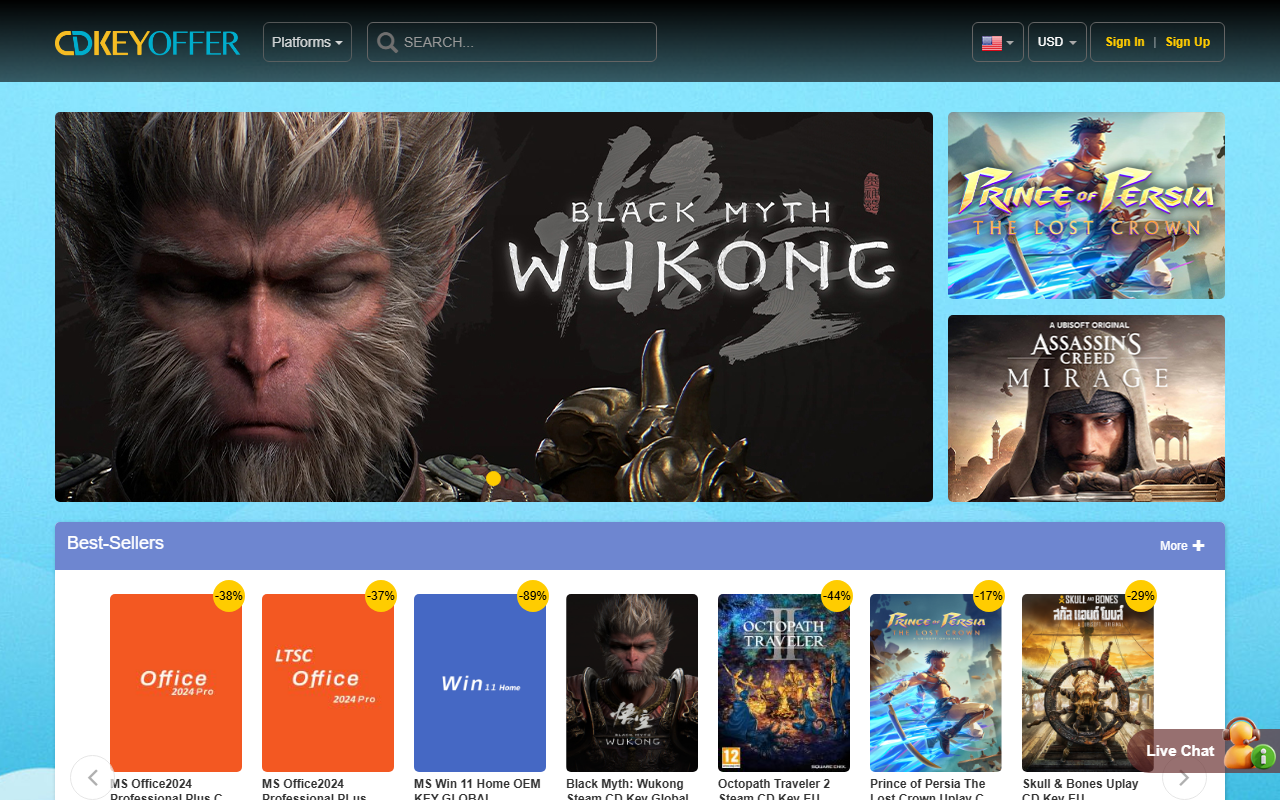Click the next arrow in Best-Sellers carousel
The width and height of the screenshot is (1280, 800).
click(x=1184, y=778)
